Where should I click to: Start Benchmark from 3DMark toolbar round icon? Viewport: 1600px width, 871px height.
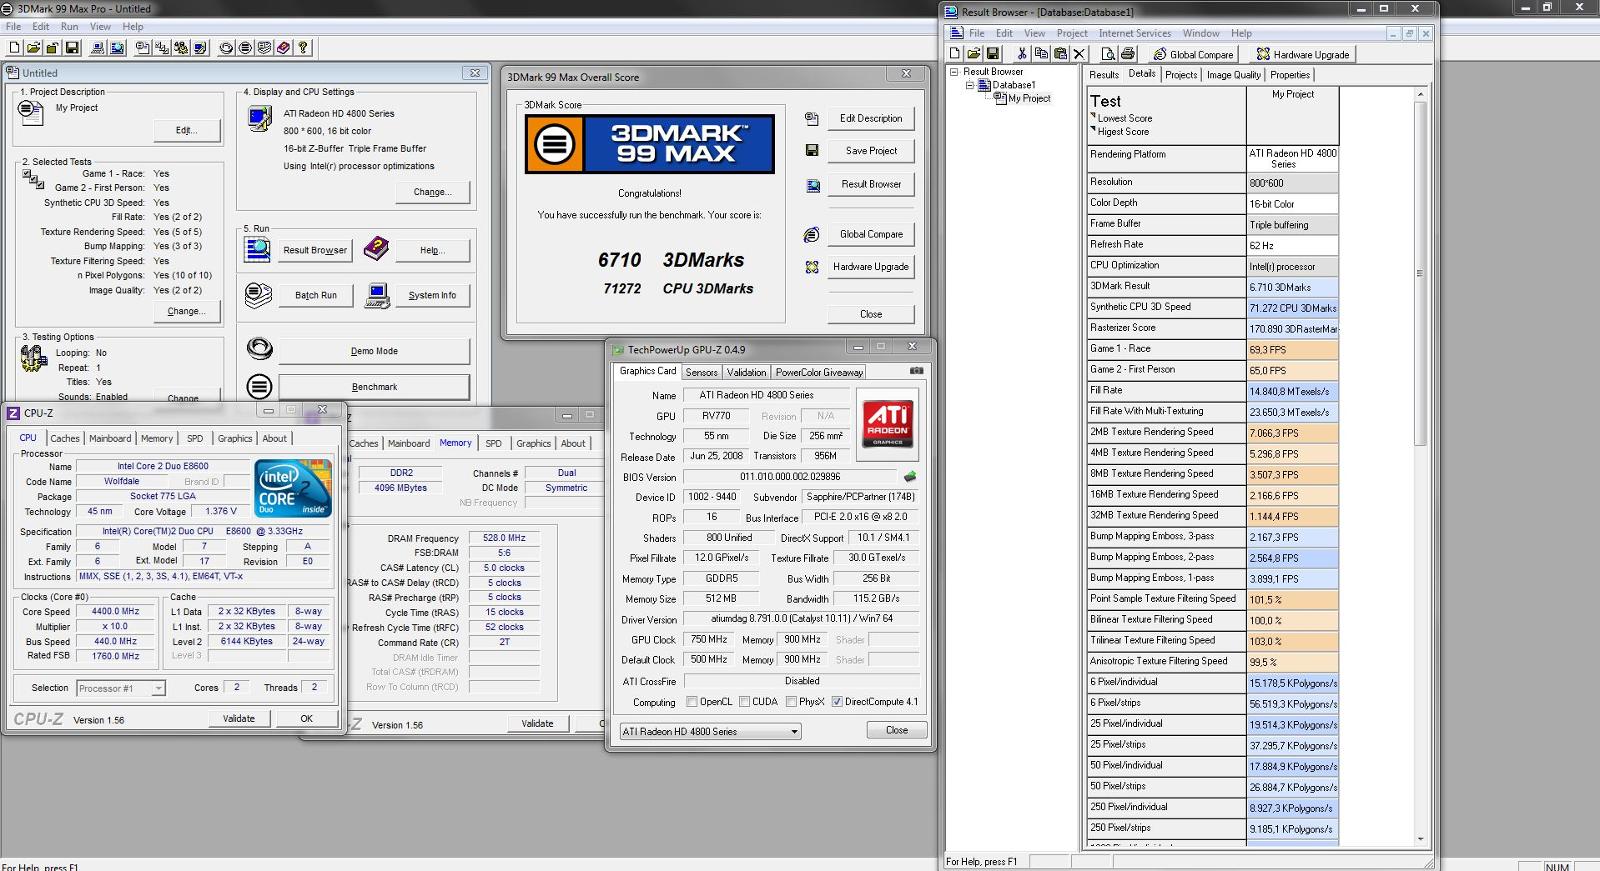tap(245, 47)
